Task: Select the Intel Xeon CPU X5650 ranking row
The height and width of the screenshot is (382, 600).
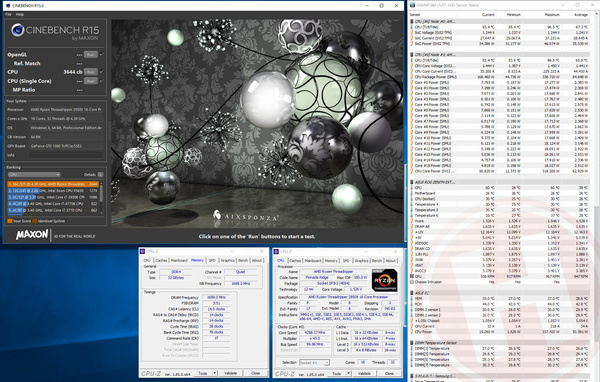Action: click(53, 191)
